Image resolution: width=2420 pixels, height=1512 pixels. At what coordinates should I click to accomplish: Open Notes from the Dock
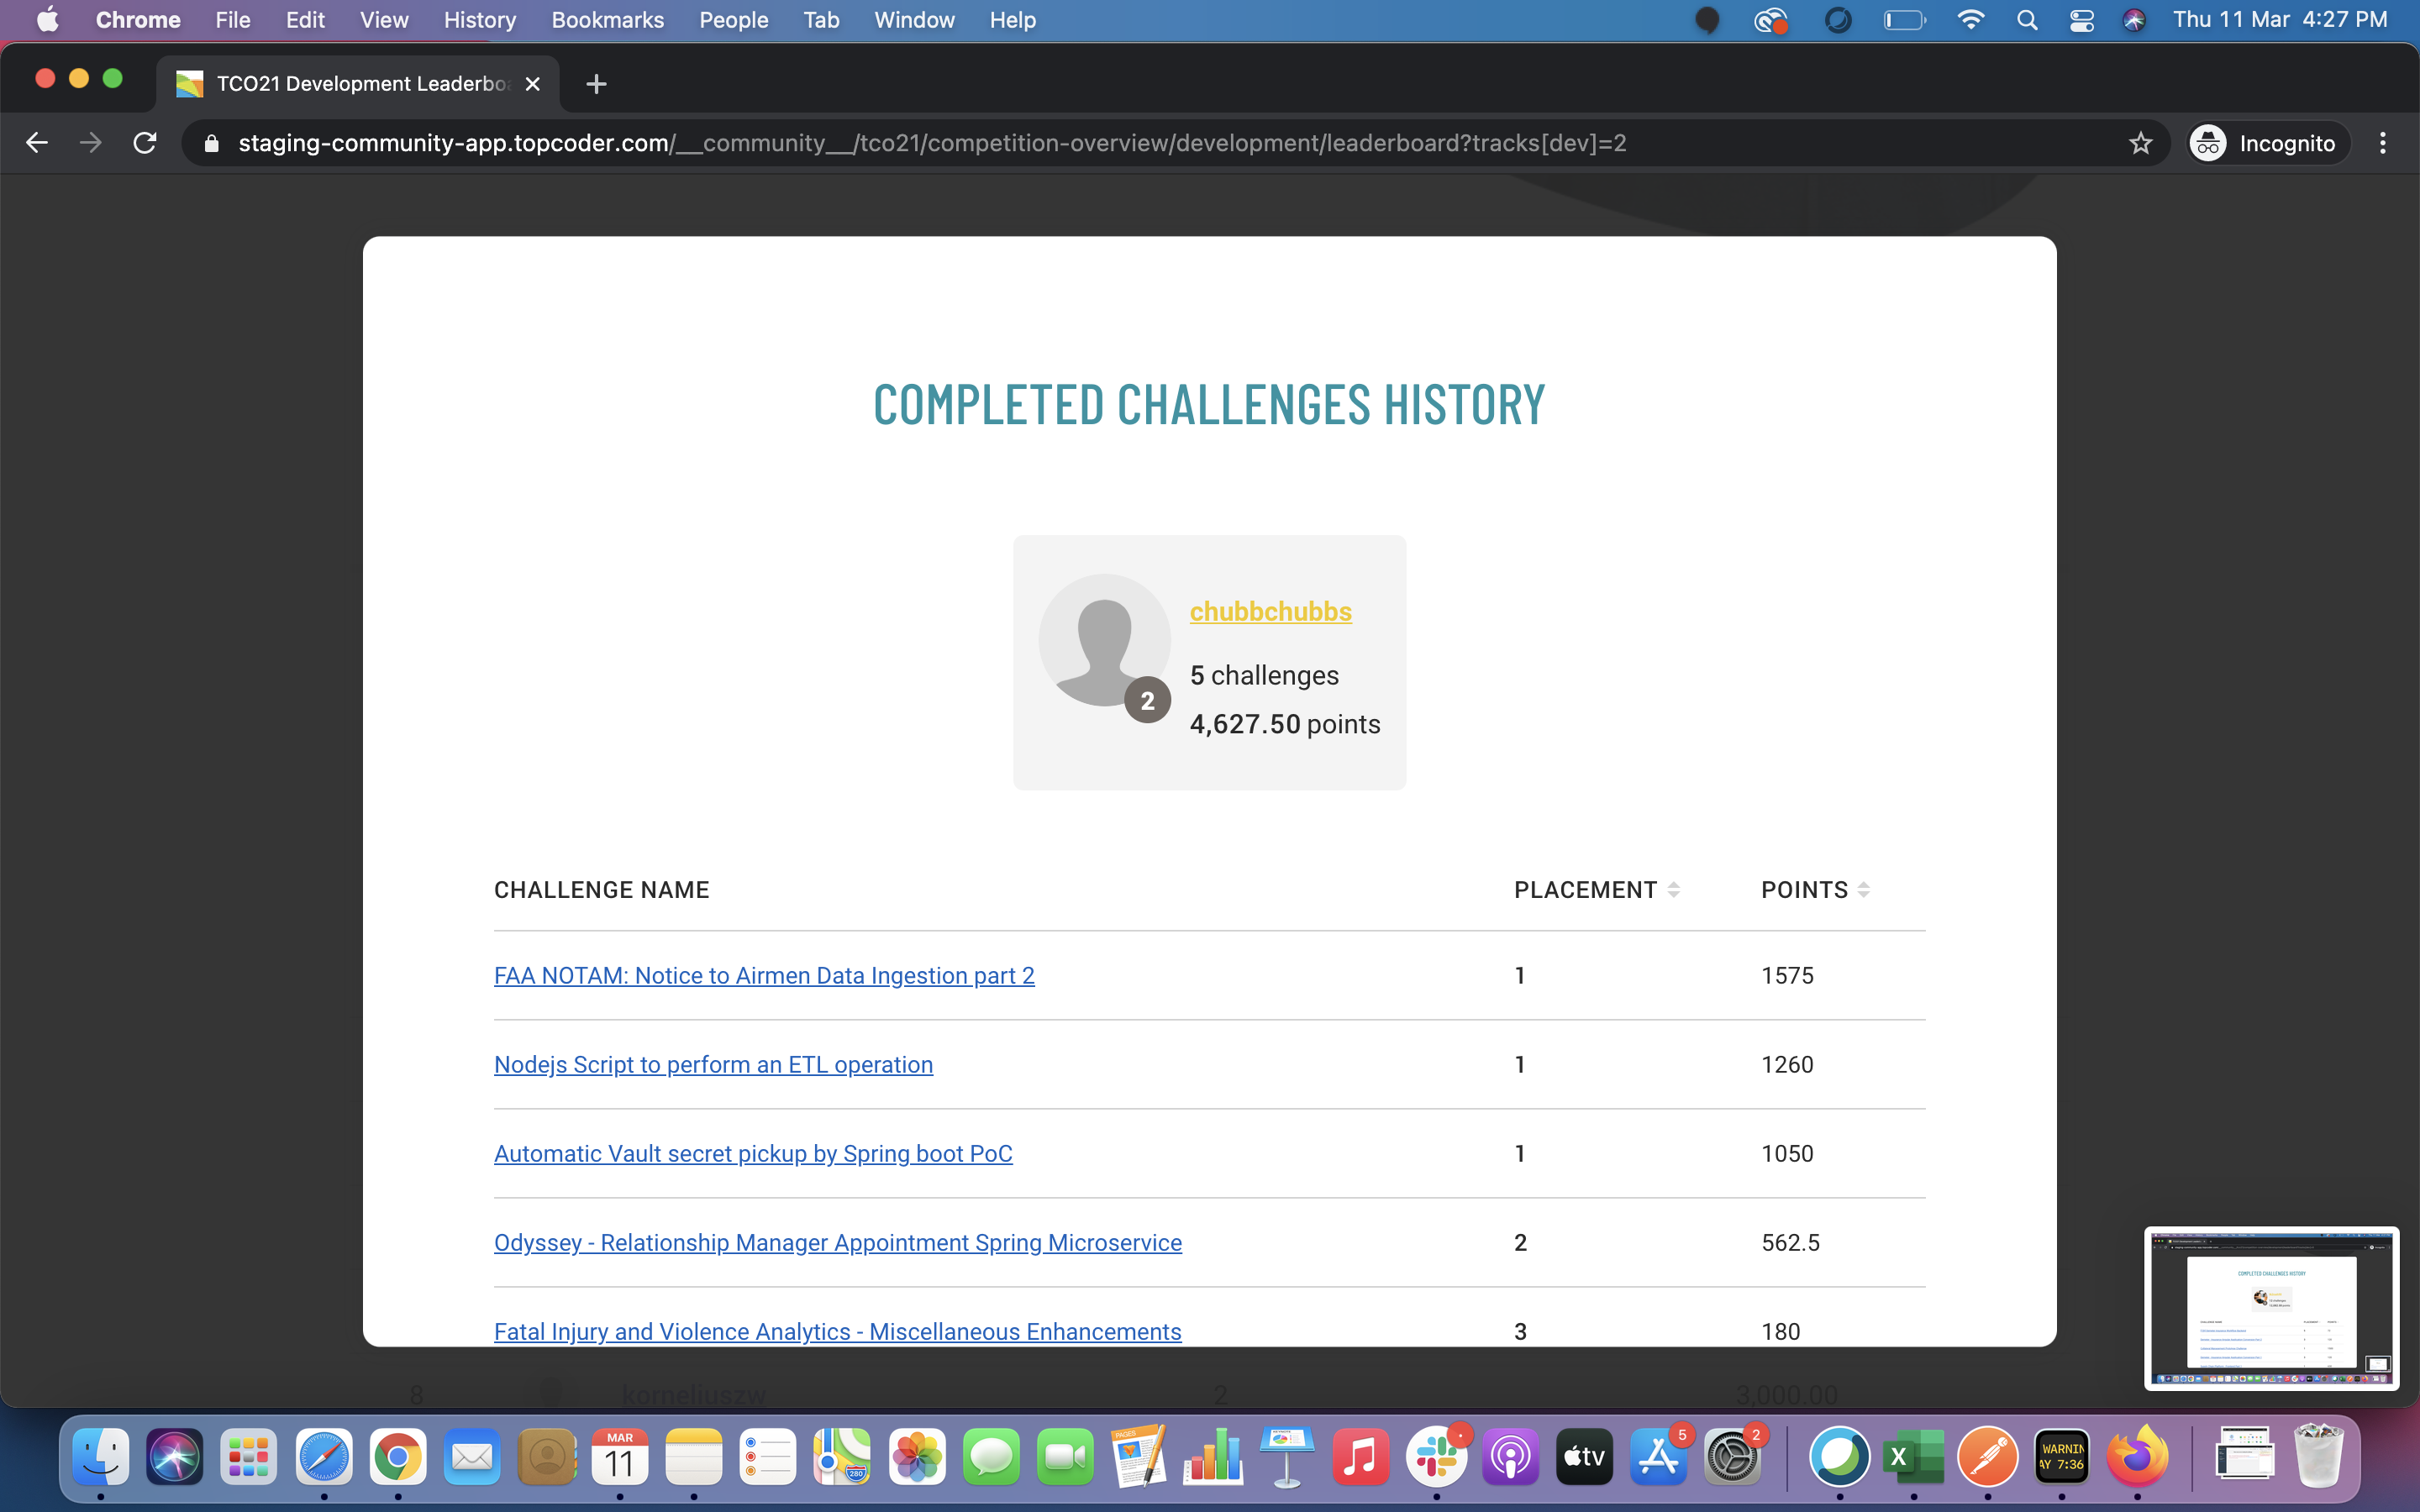tap(694, 1457)
